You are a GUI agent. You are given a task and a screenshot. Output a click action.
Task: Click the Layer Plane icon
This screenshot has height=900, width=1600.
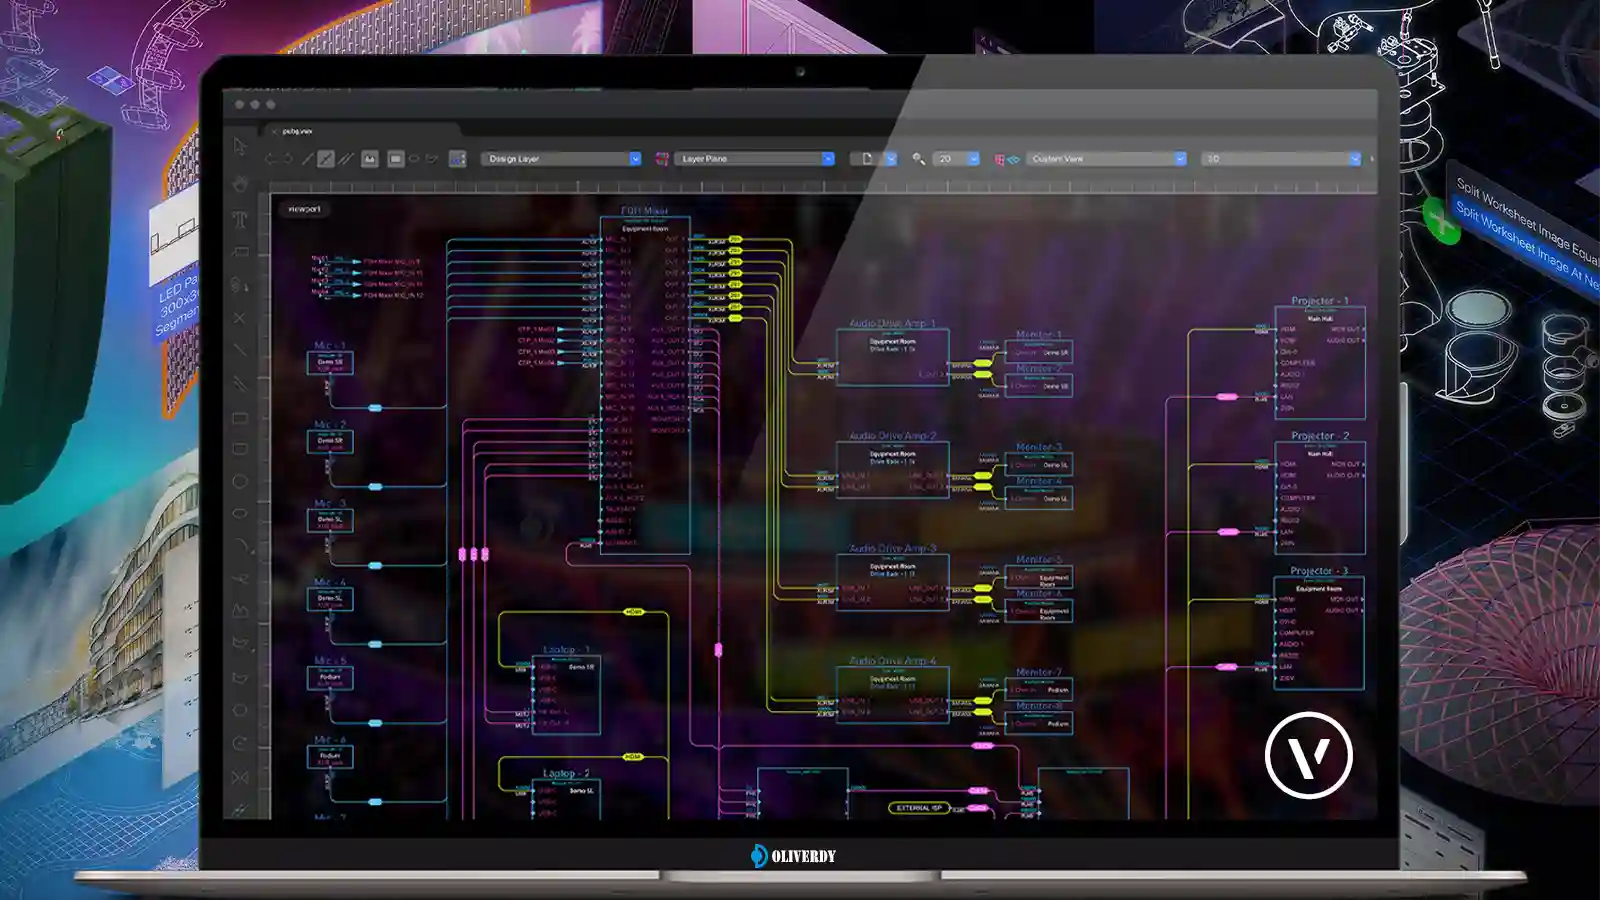pyautogui.click(x=662, y=159)
